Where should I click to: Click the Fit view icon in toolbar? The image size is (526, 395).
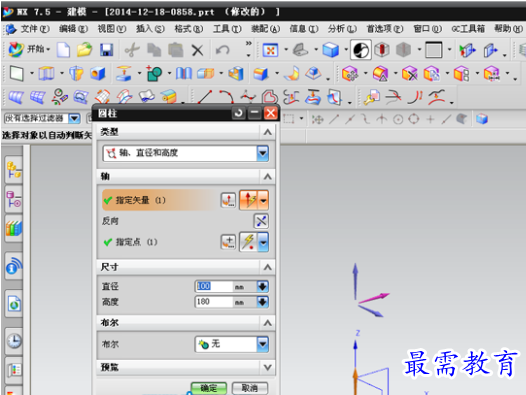[x=270, y=50]
